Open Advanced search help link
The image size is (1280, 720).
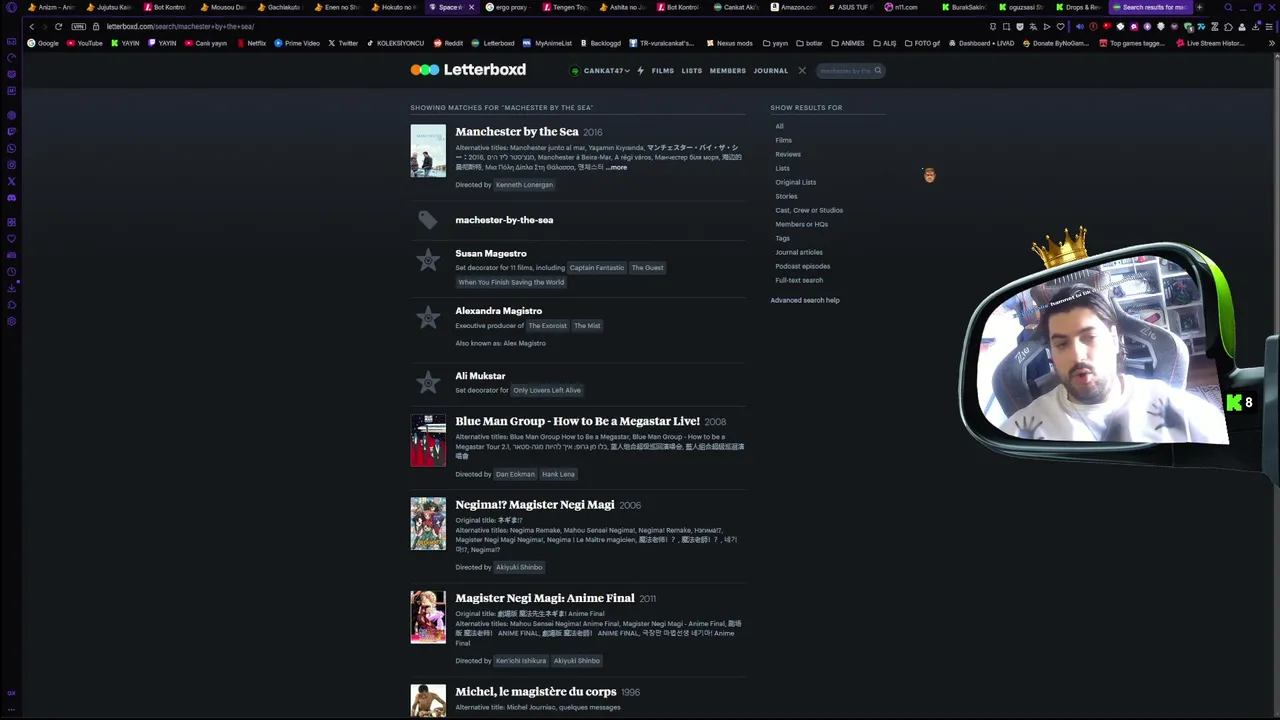[x=805, y=301]
